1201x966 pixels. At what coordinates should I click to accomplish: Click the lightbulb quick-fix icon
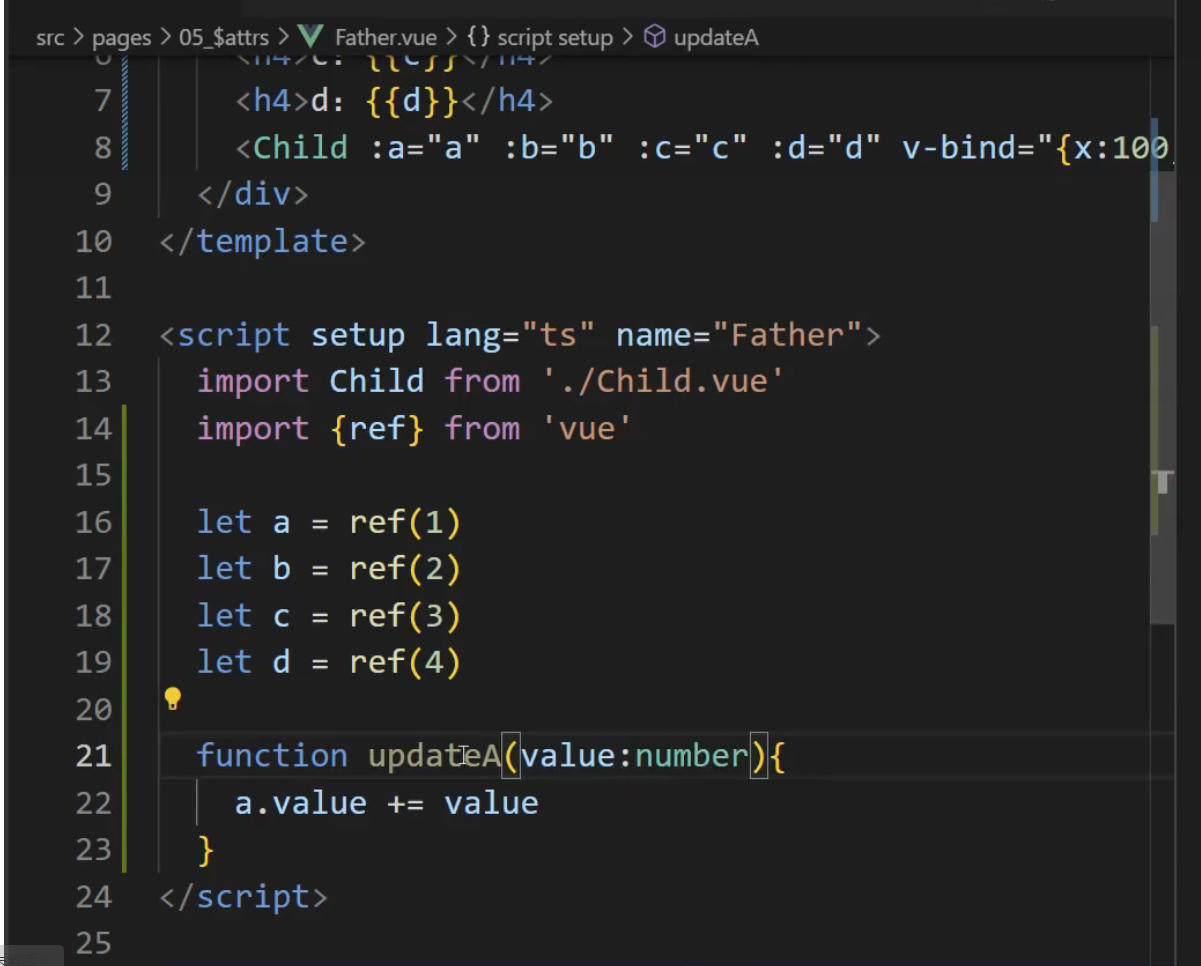172,698
